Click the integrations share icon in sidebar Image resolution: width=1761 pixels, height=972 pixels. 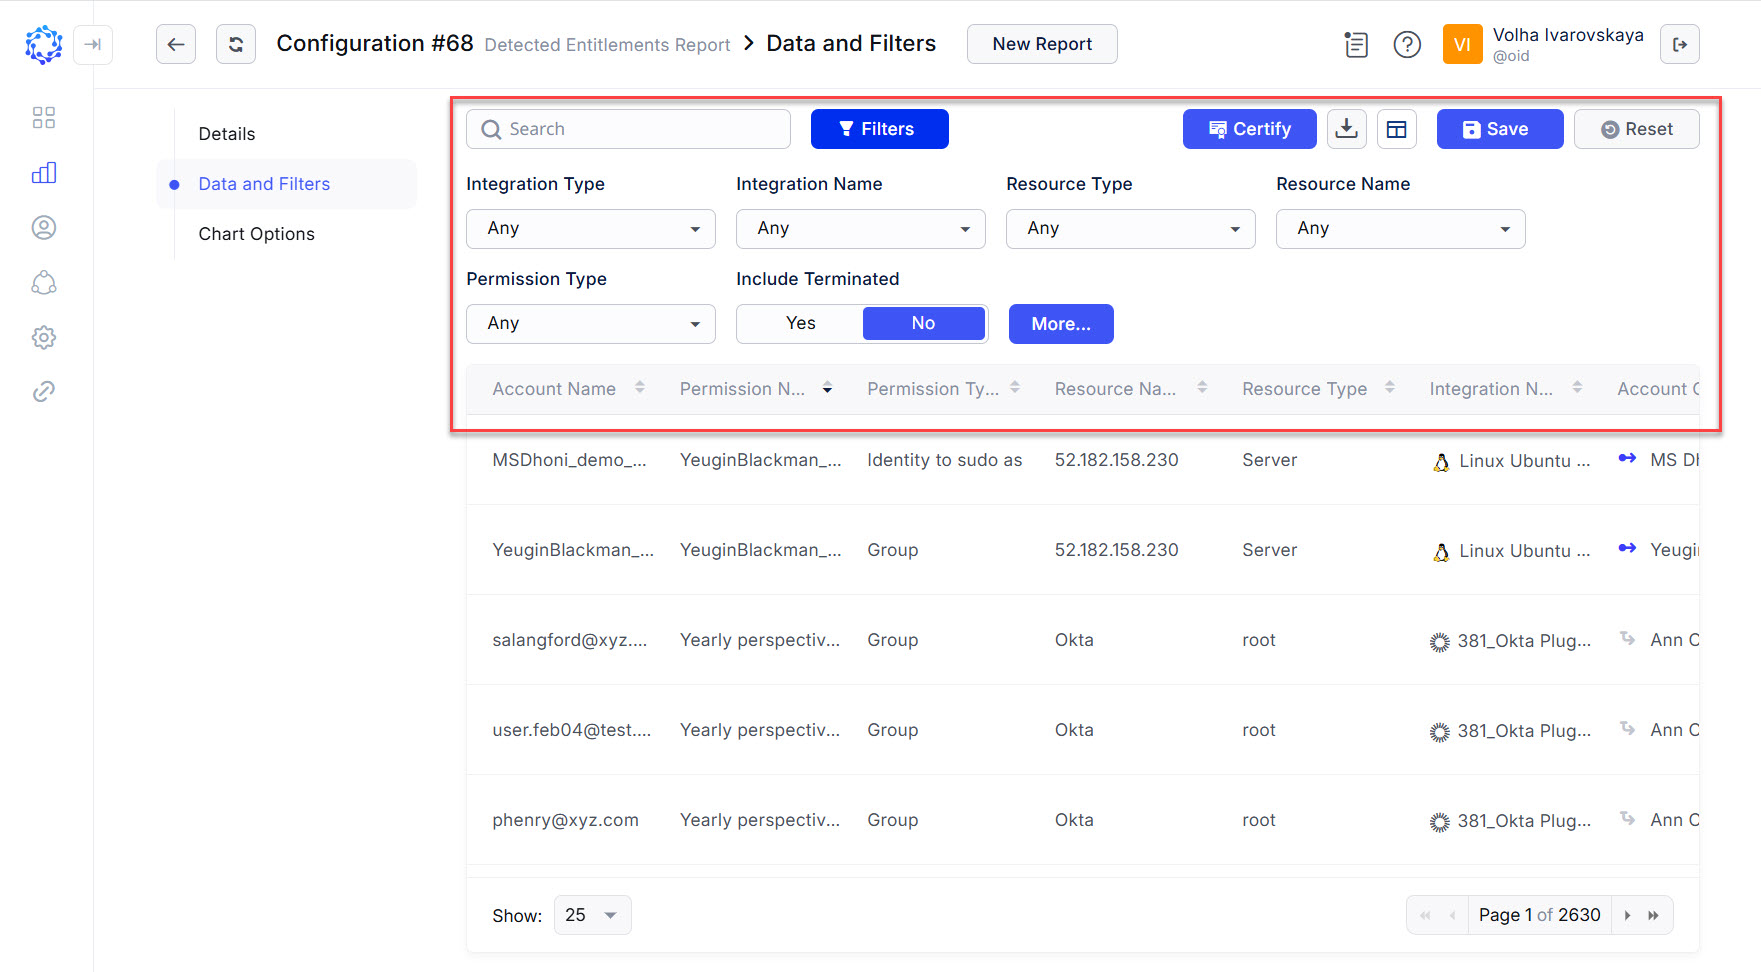tap(43, 283)
